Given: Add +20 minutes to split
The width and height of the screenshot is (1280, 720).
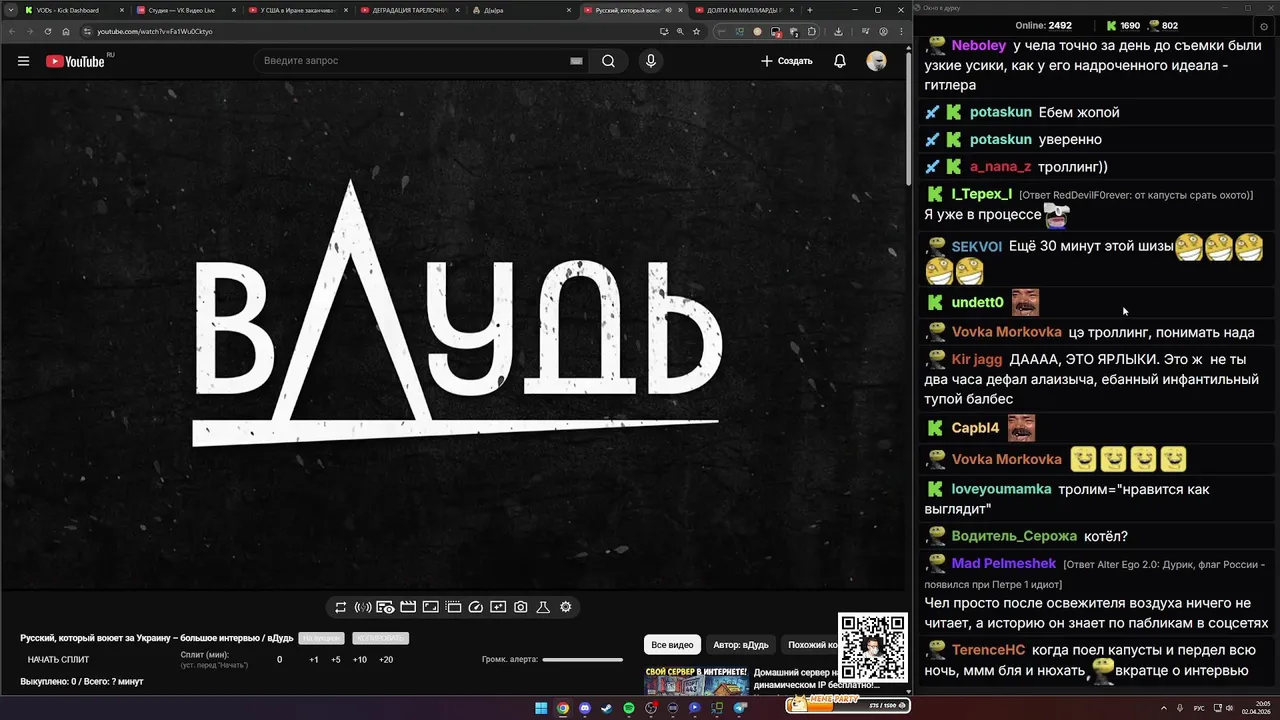Looking at the screenshot, I should click(x=386, y=660).
